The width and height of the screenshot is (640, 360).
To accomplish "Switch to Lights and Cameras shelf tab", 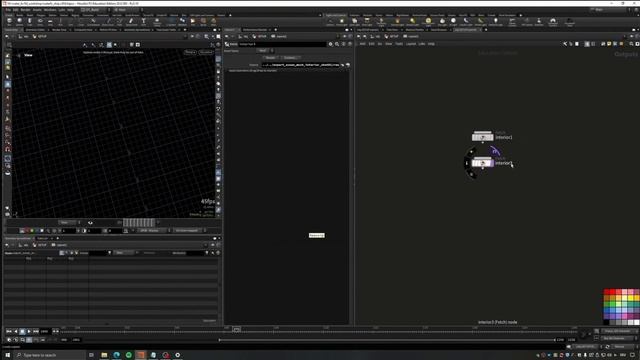I will (336, 15).
